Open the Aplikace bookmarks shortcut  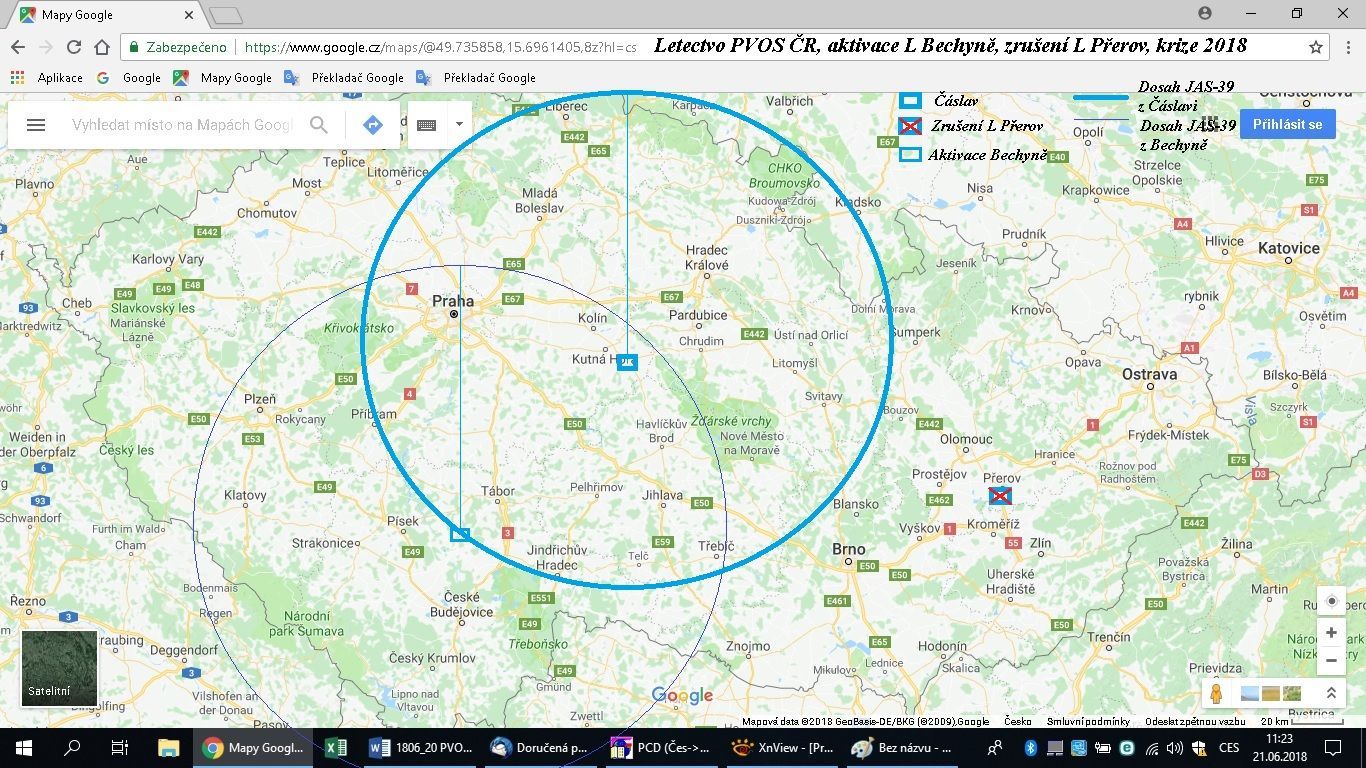(x=48, y=77)
